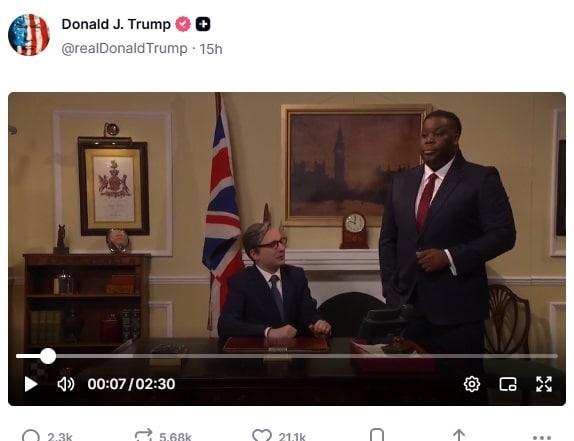The width and height of the screenshot is (574, 441).
Task: Expand the video to fullscreen
Action: pyautogui.click(x=544, y=384)
